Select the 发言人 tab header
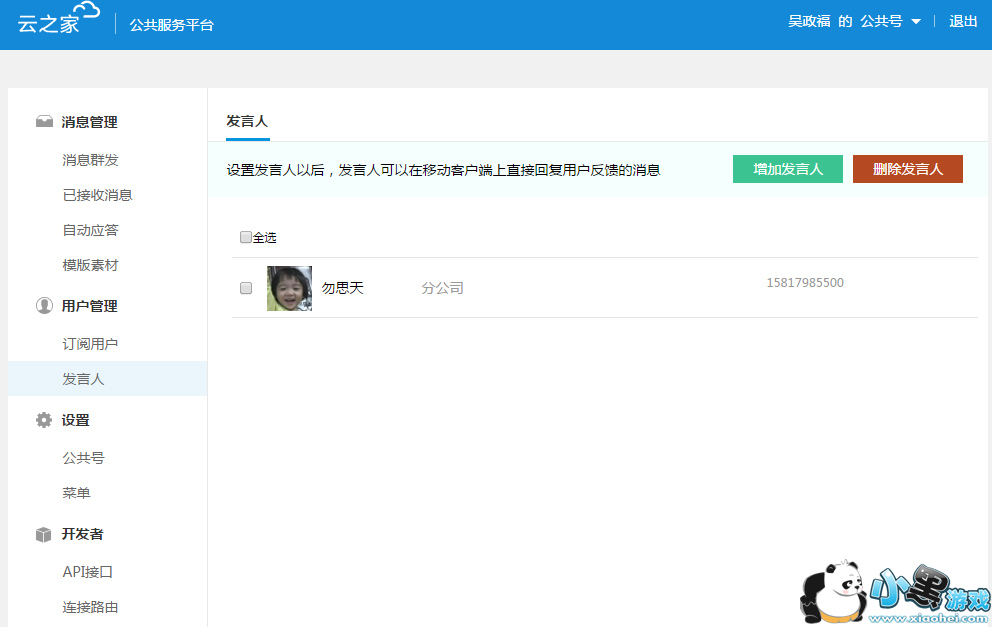Screen dimensions: 992x627 247,121
